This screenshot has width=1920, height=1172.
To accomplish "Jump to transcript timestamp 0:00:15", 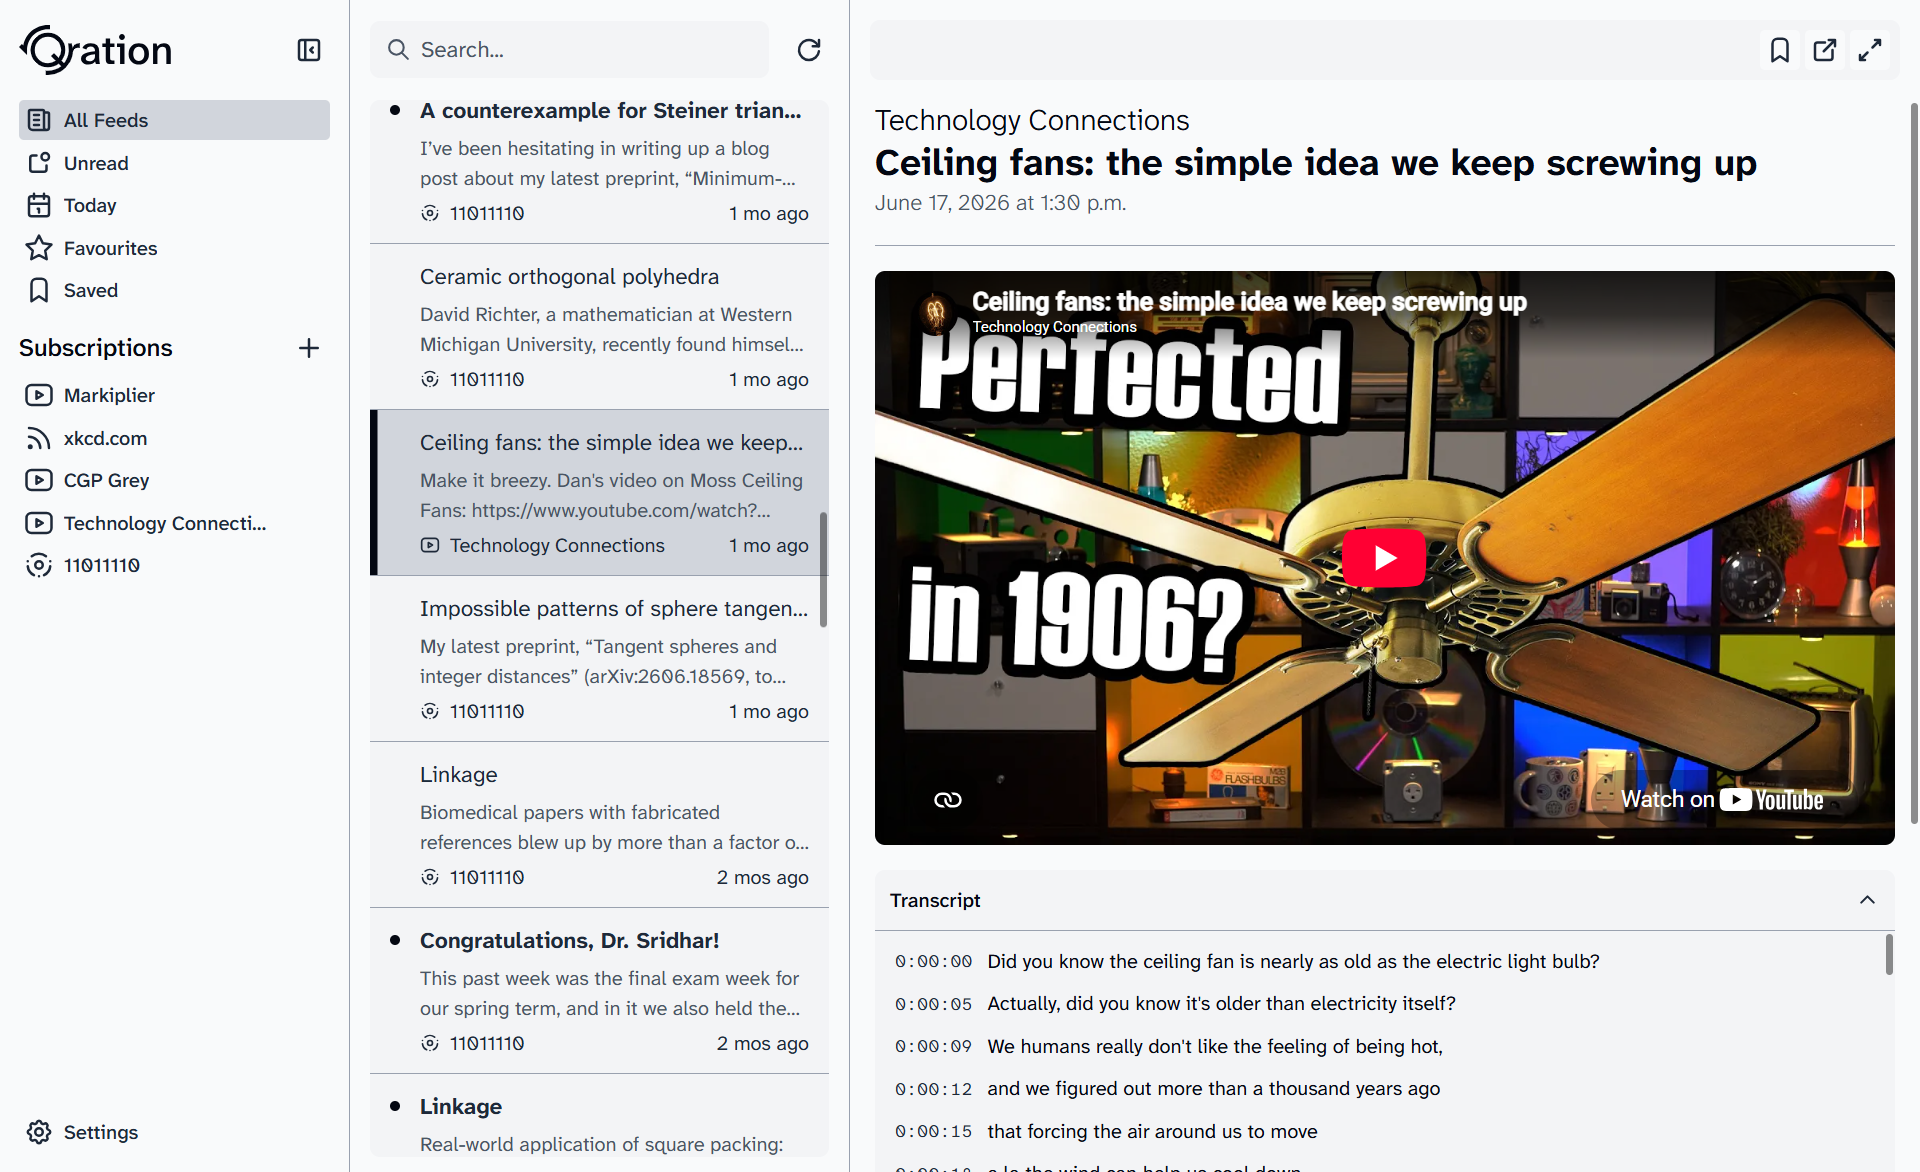I will click(933, 1131).
